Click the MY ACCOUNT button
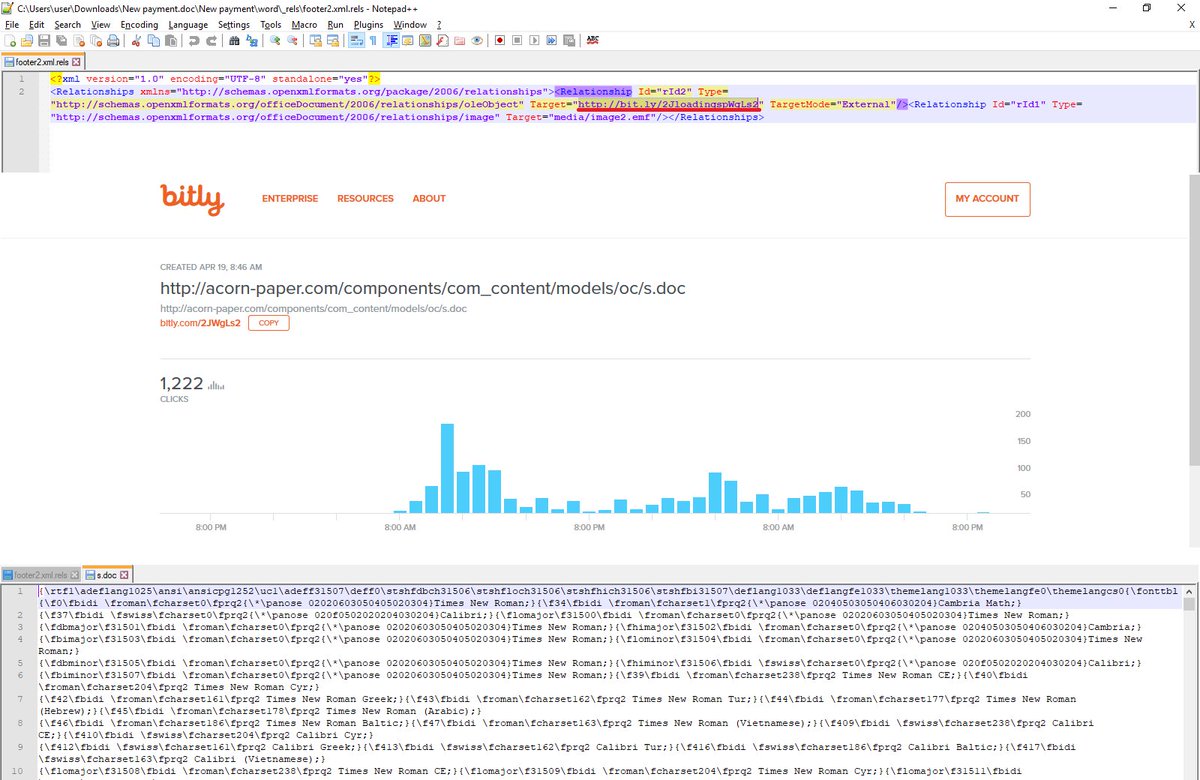1200x780 pixels. (987, 199)
